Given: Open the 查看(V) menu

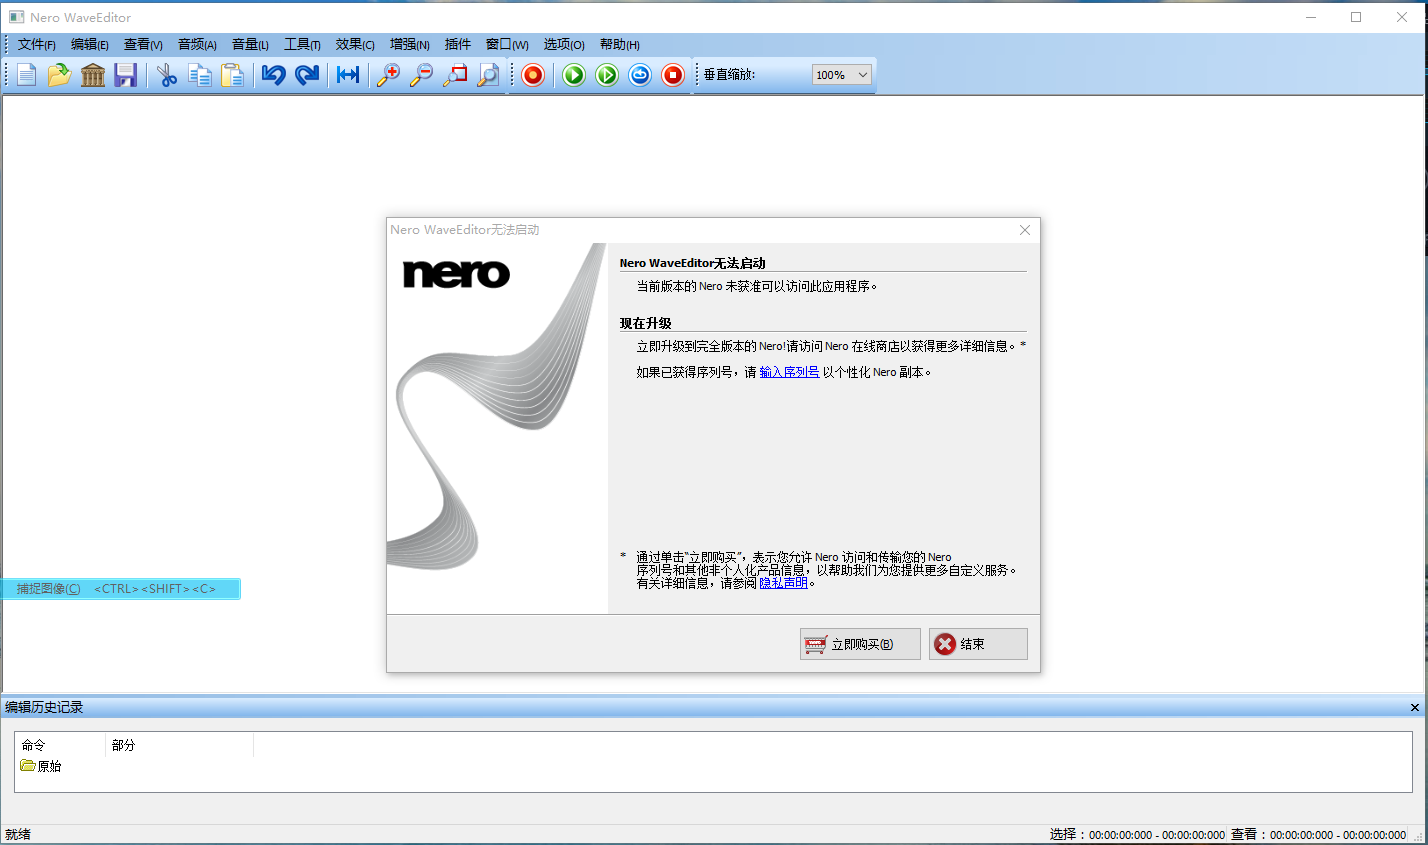Looking at the screenshot, I should pyautogui.click(x=143, y=45).
